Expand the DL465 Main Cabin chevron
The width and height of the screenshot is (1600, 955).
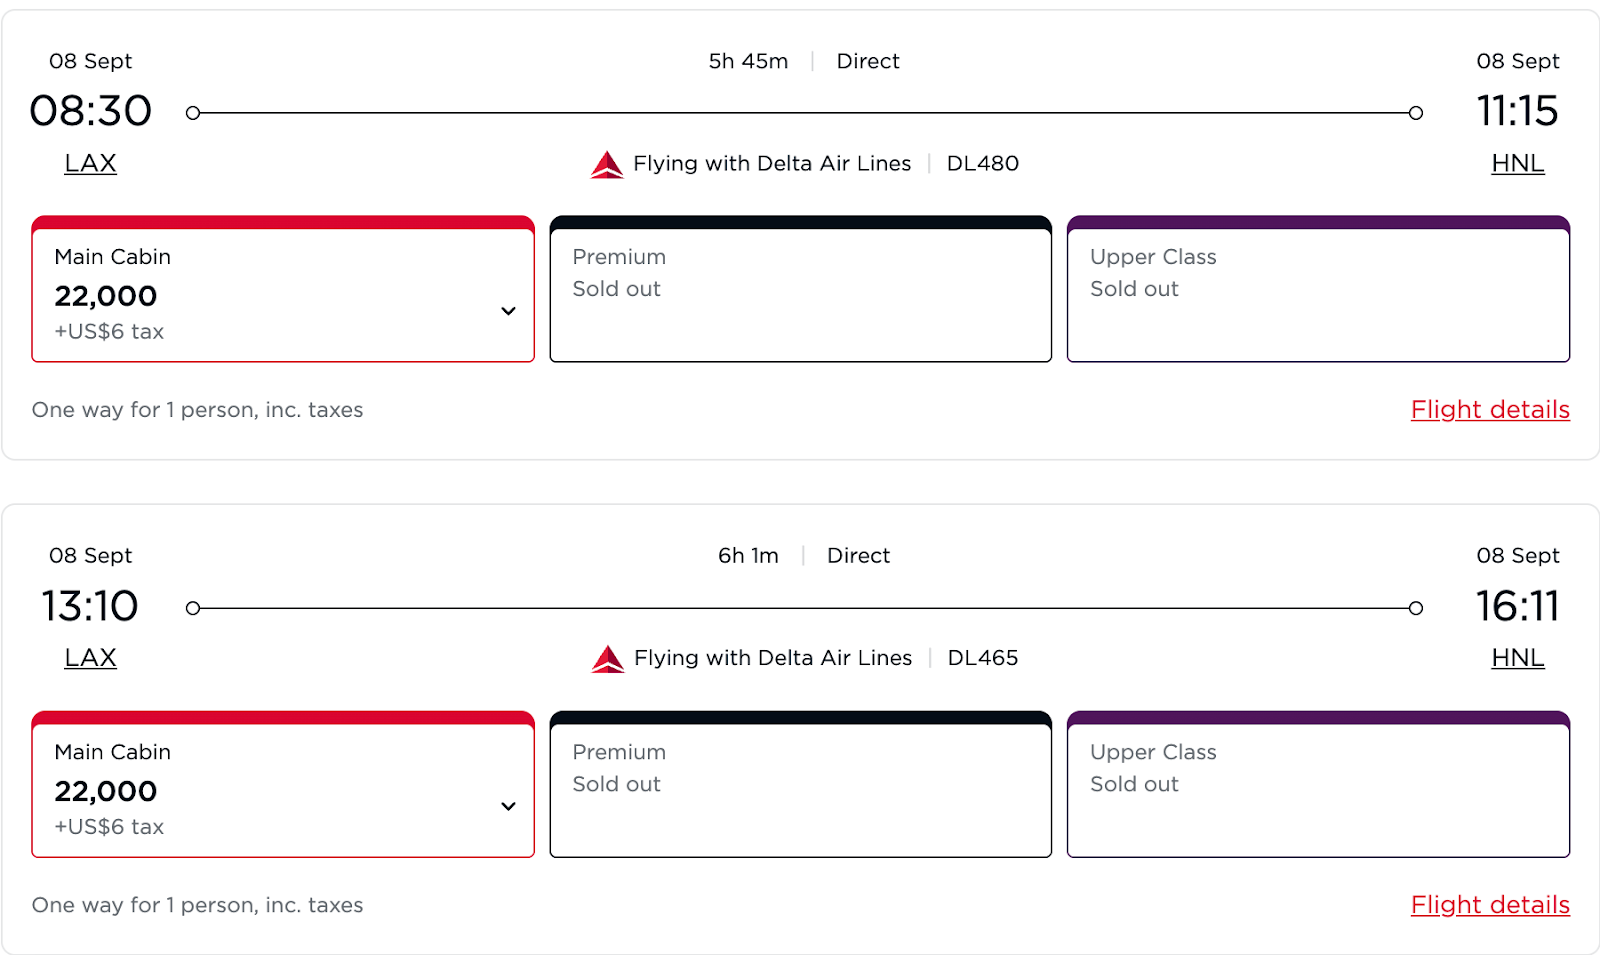pos(508,806)
